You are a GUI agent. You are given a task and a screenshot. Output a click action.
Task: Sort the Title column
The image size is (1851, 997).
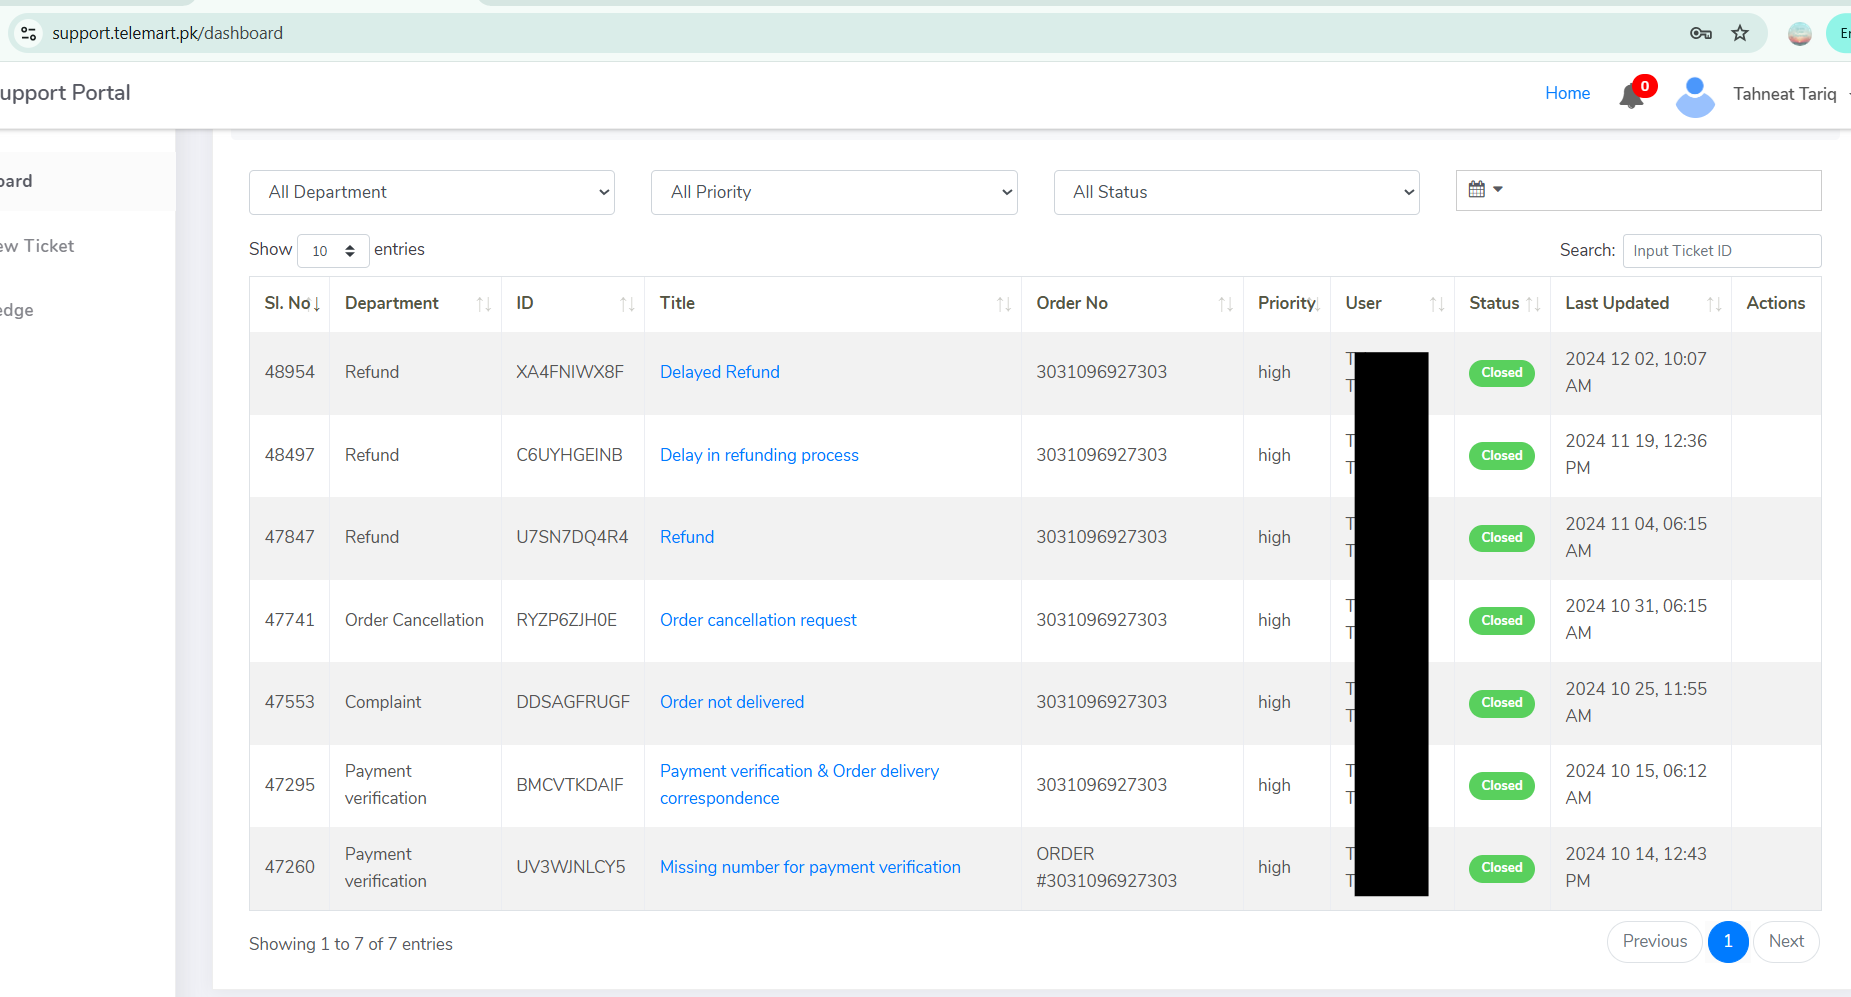[x=1004, y=304]
